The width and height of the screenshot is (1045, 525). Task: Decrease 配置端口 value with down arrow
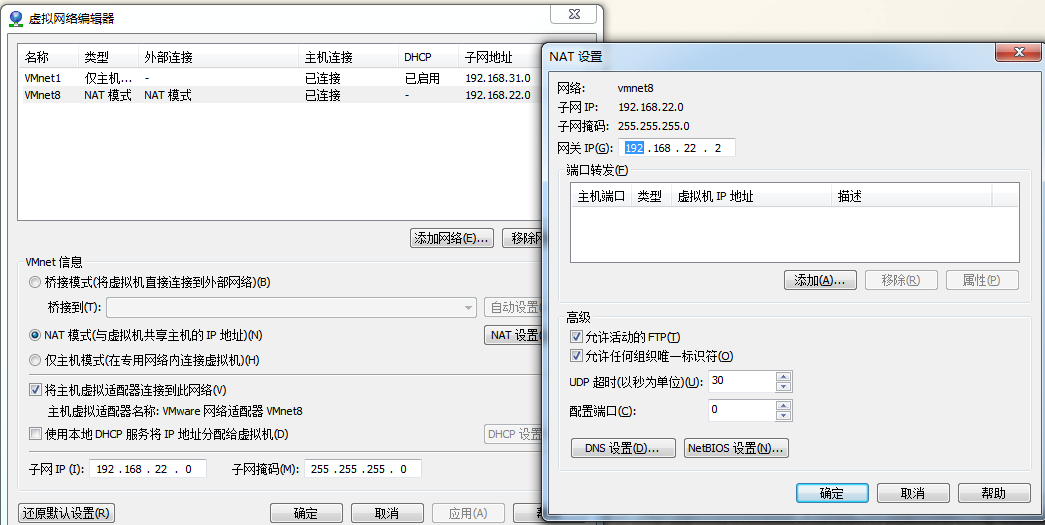click(784, 416)
